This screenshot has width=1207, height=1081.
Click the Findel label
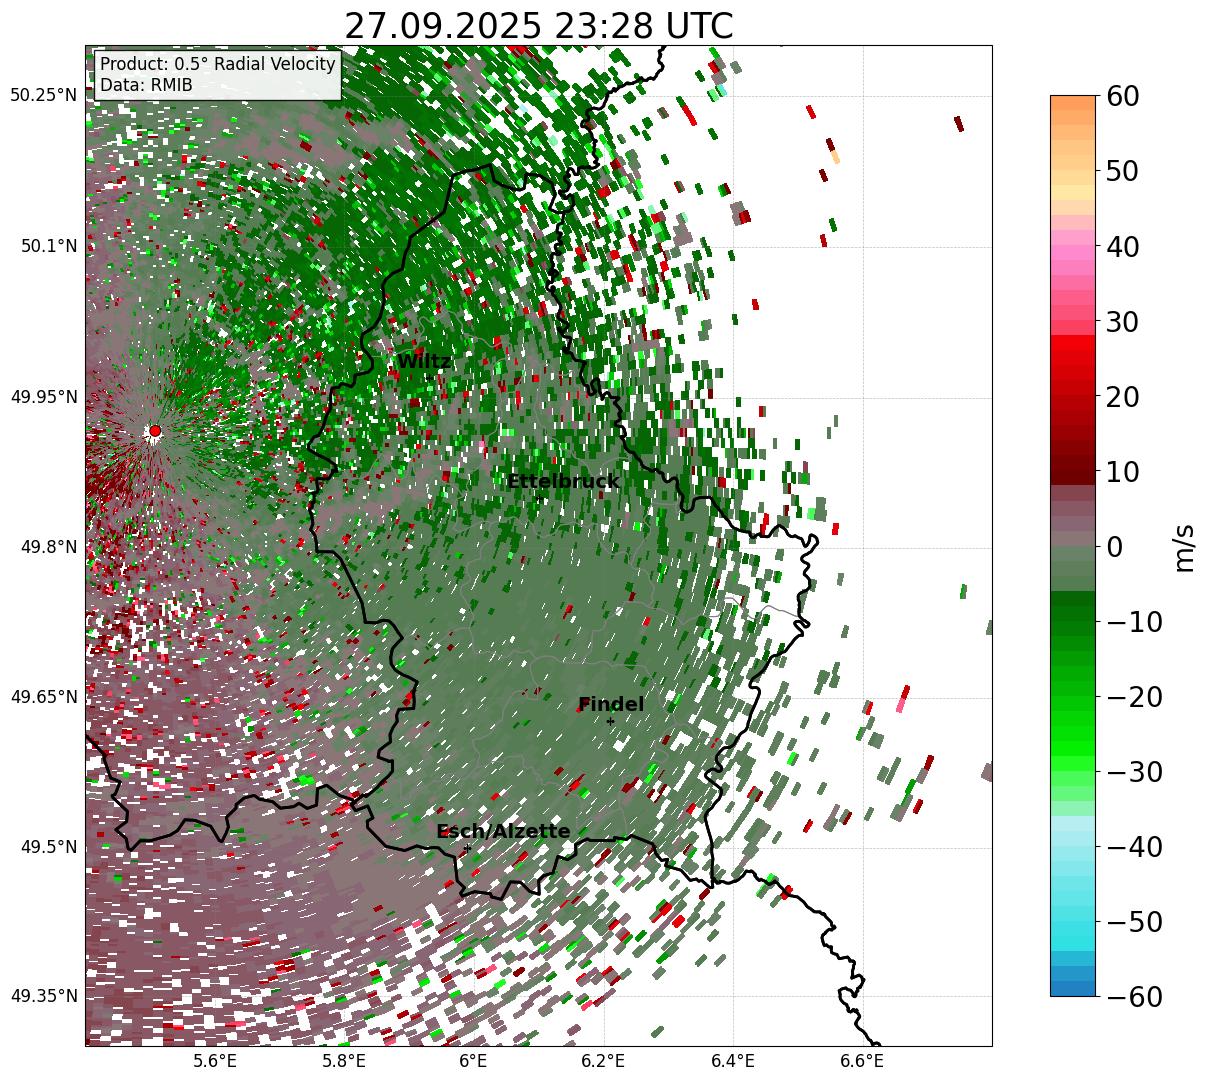[x=611, y=705]
